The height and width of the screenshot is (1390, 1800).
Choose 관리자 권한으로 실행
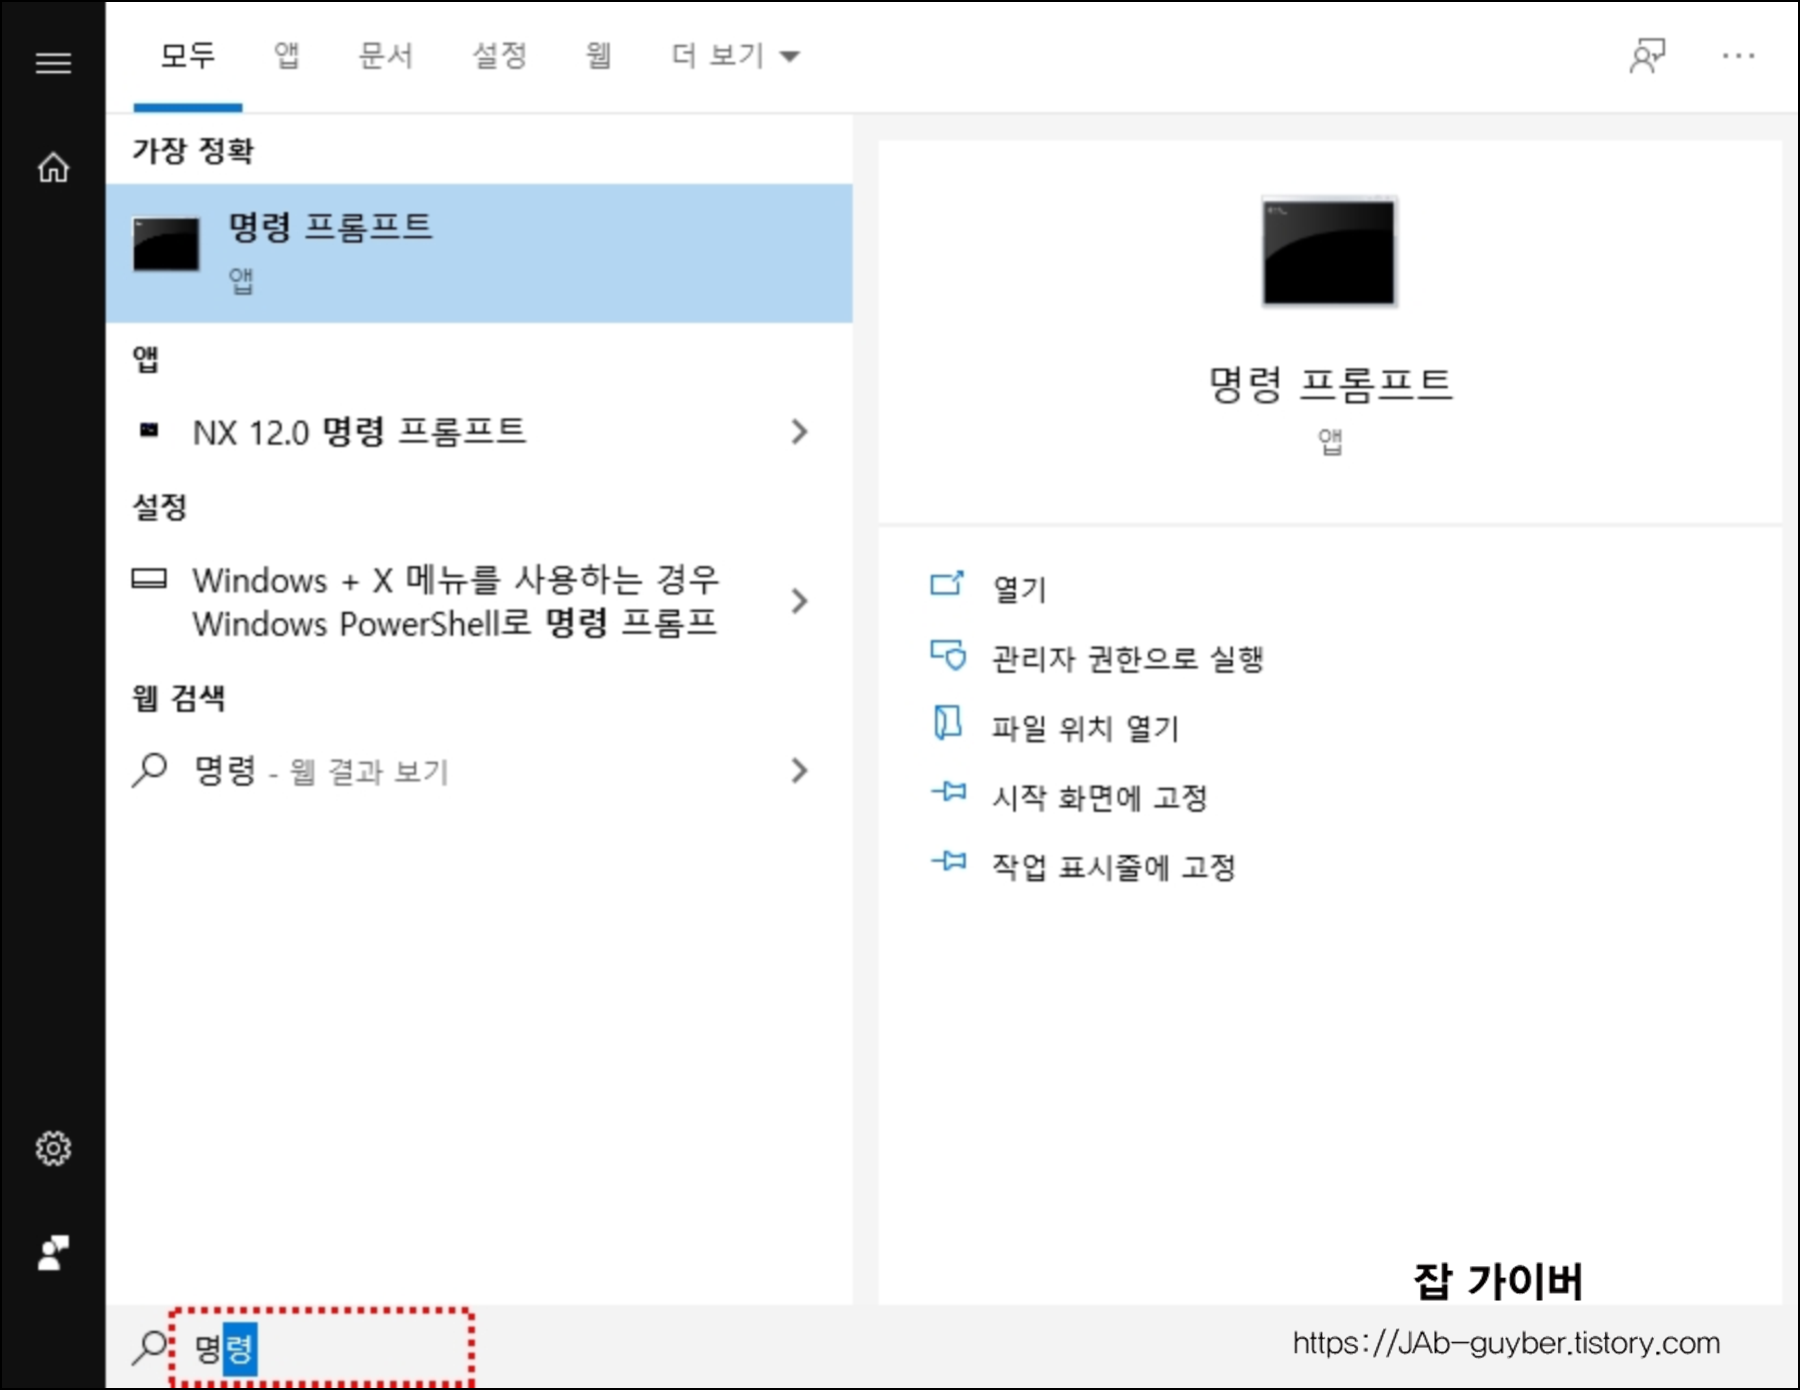click(x=1128, y=658)
